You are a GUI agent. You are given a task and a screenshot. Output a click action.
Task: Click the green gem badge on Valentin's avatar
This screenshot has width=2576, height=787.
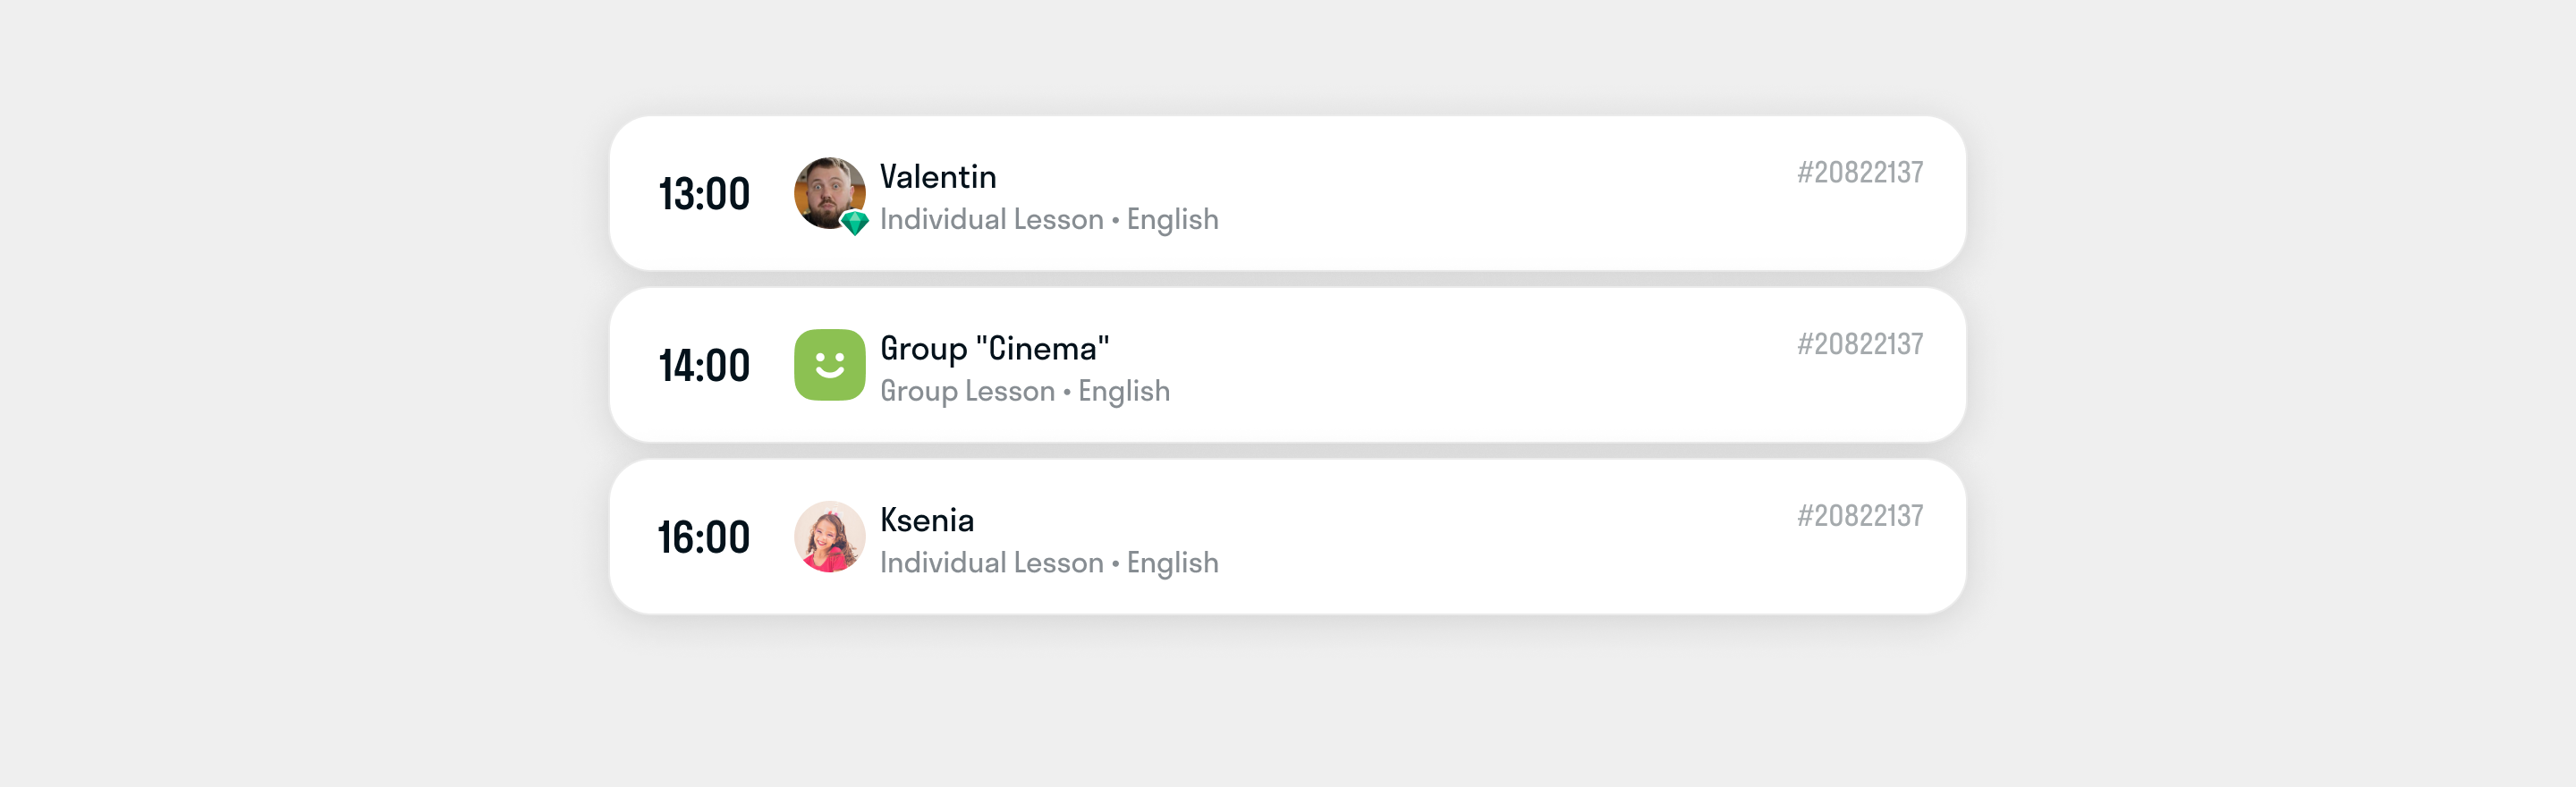(854, 222)
